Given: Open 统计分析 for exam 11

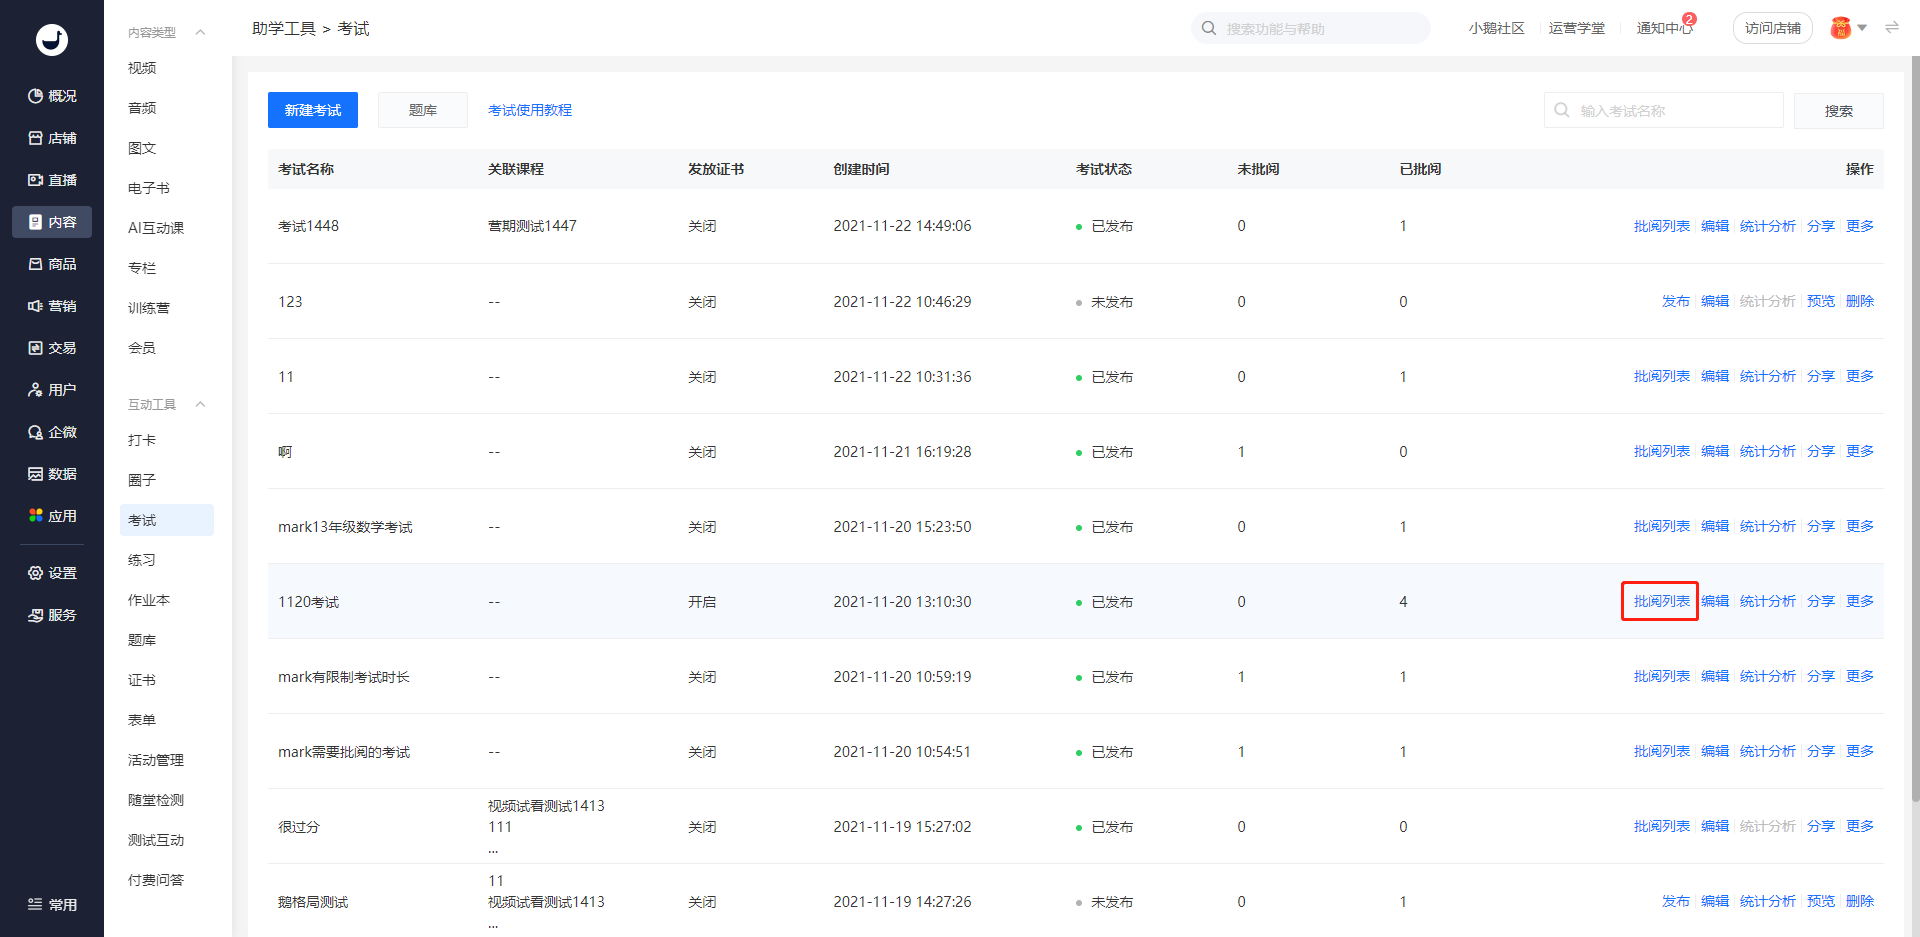Looking at the screenshot, I should 1768,376.
